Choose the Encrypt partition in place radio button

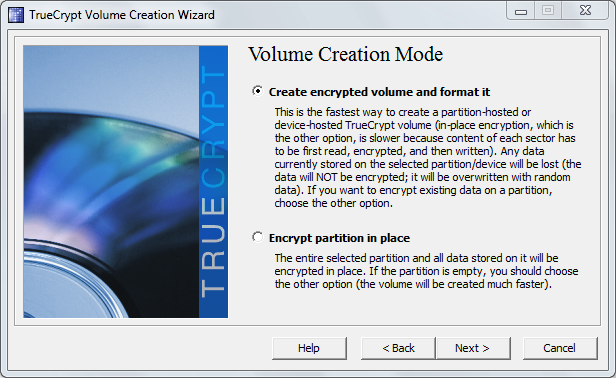click(x=257, y=237)
